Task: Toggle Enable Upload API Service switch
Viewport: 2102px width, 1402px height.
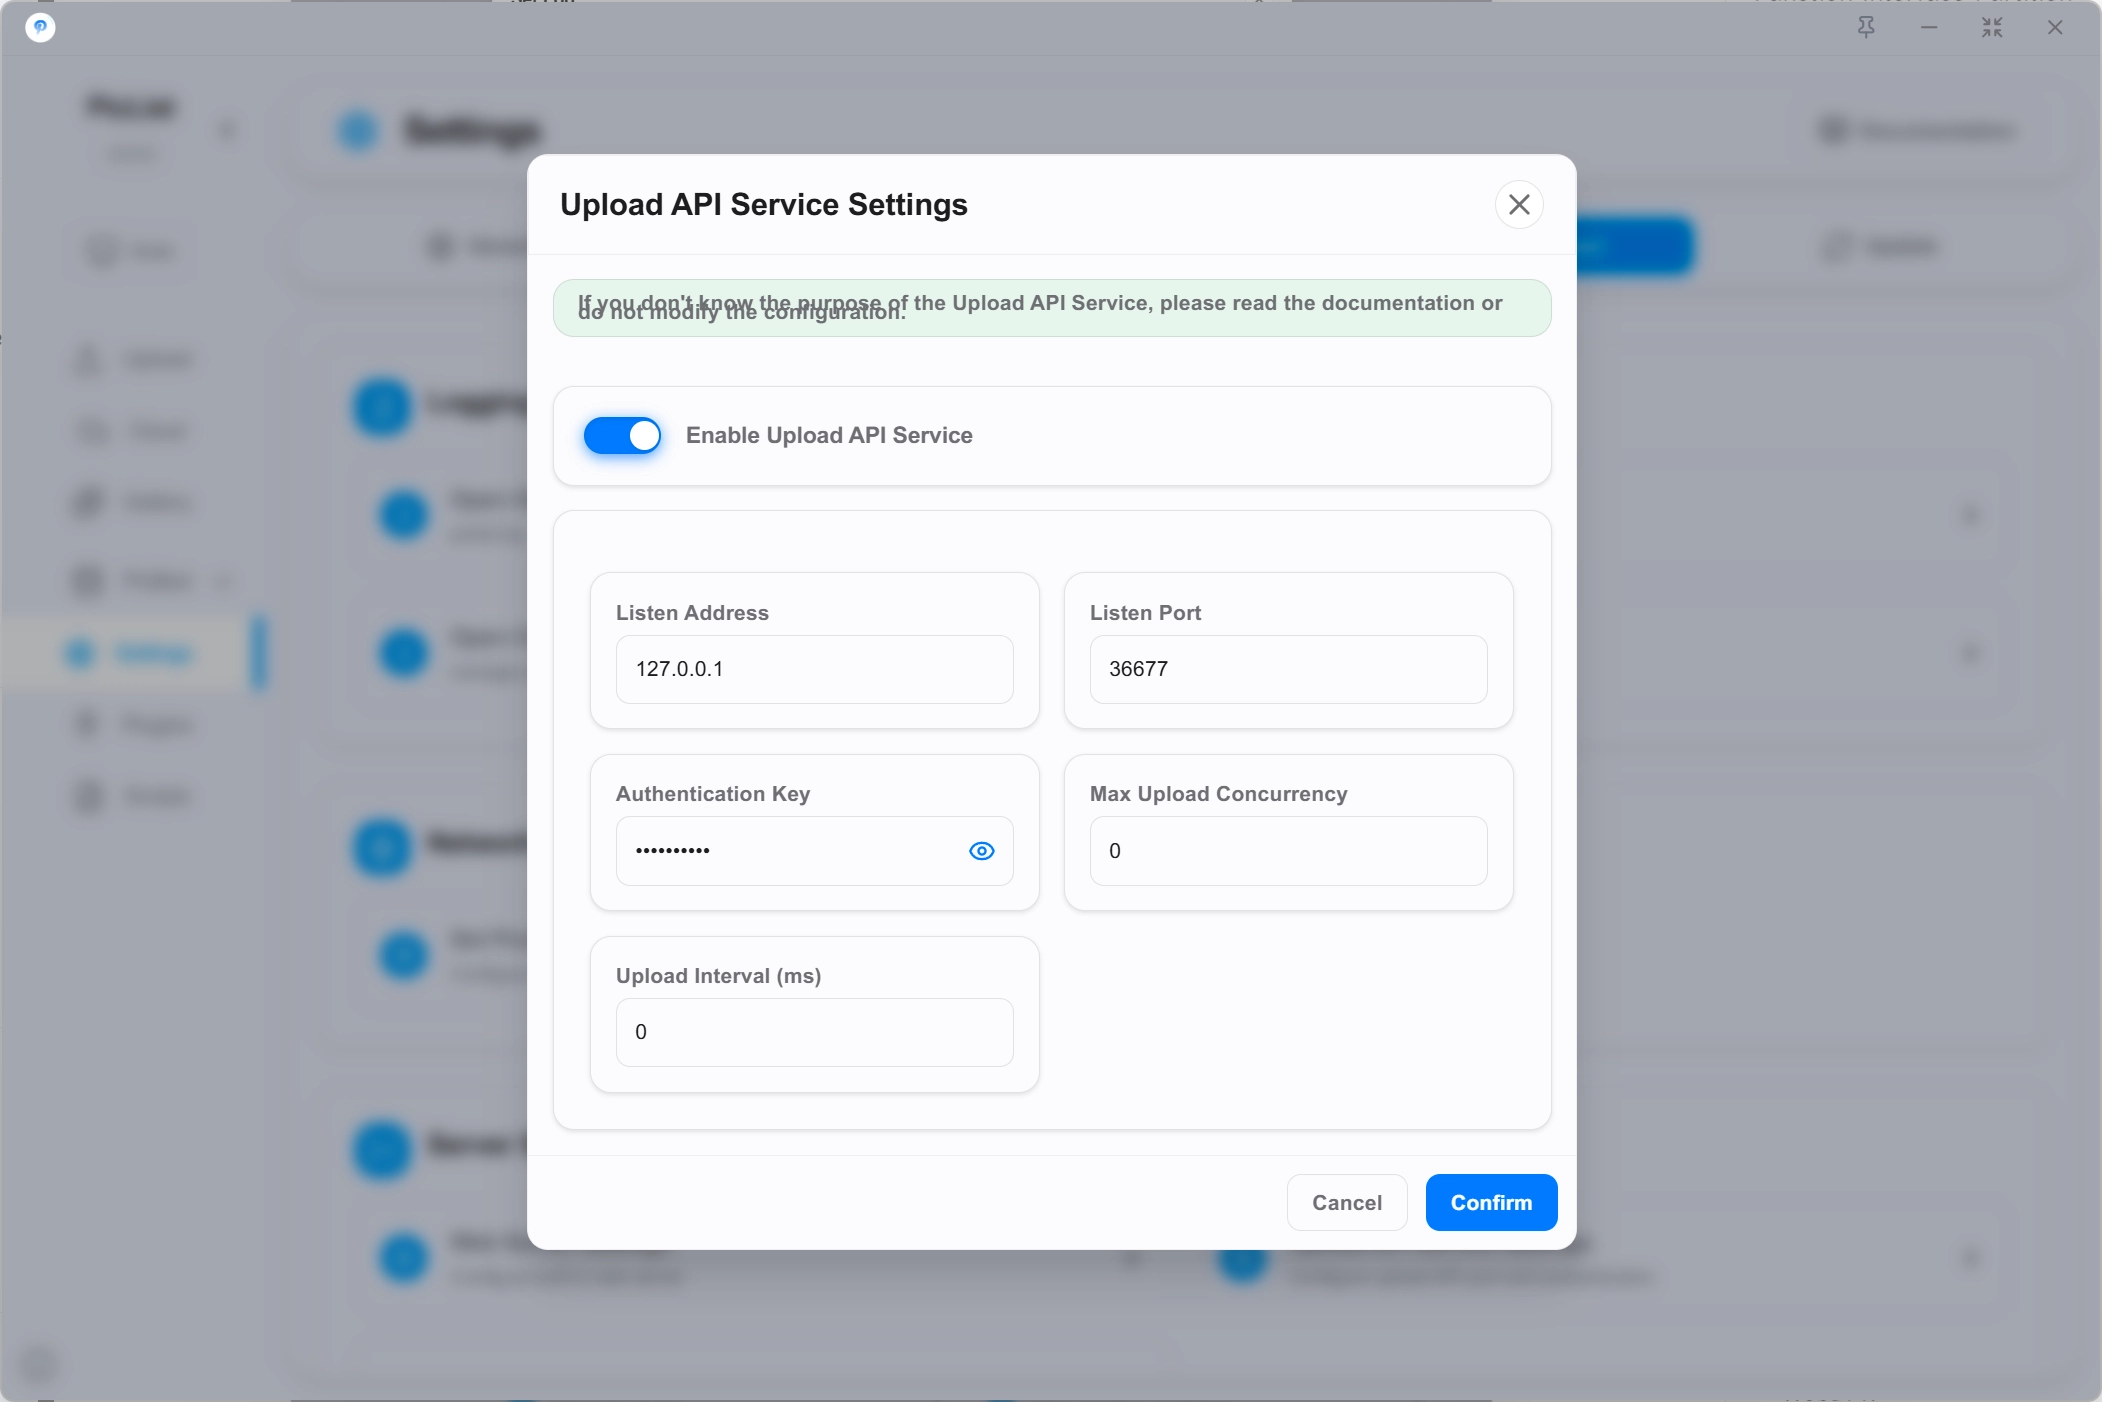Action: pos(622,436)
